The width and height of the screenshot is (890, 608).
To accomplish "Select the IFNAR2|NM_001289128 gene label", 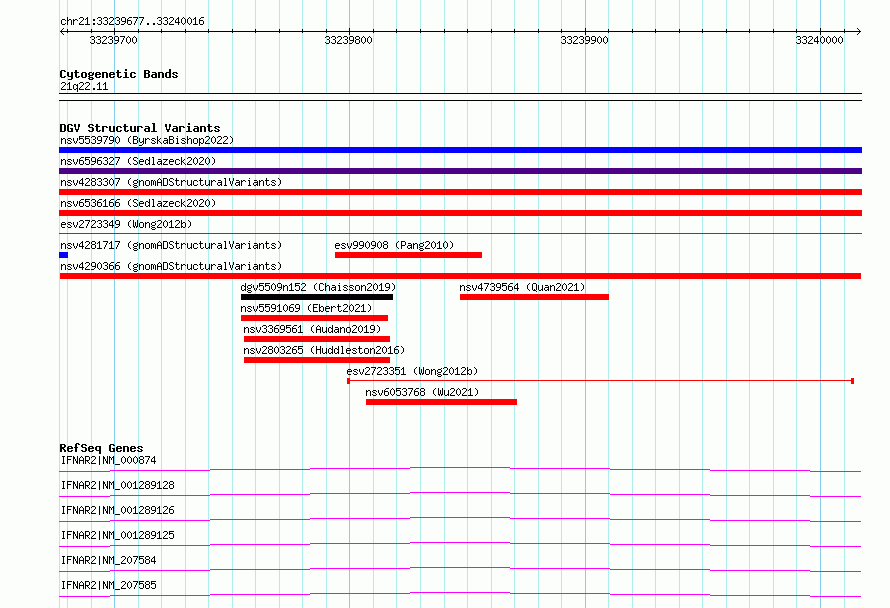I will tap(117, 485).
